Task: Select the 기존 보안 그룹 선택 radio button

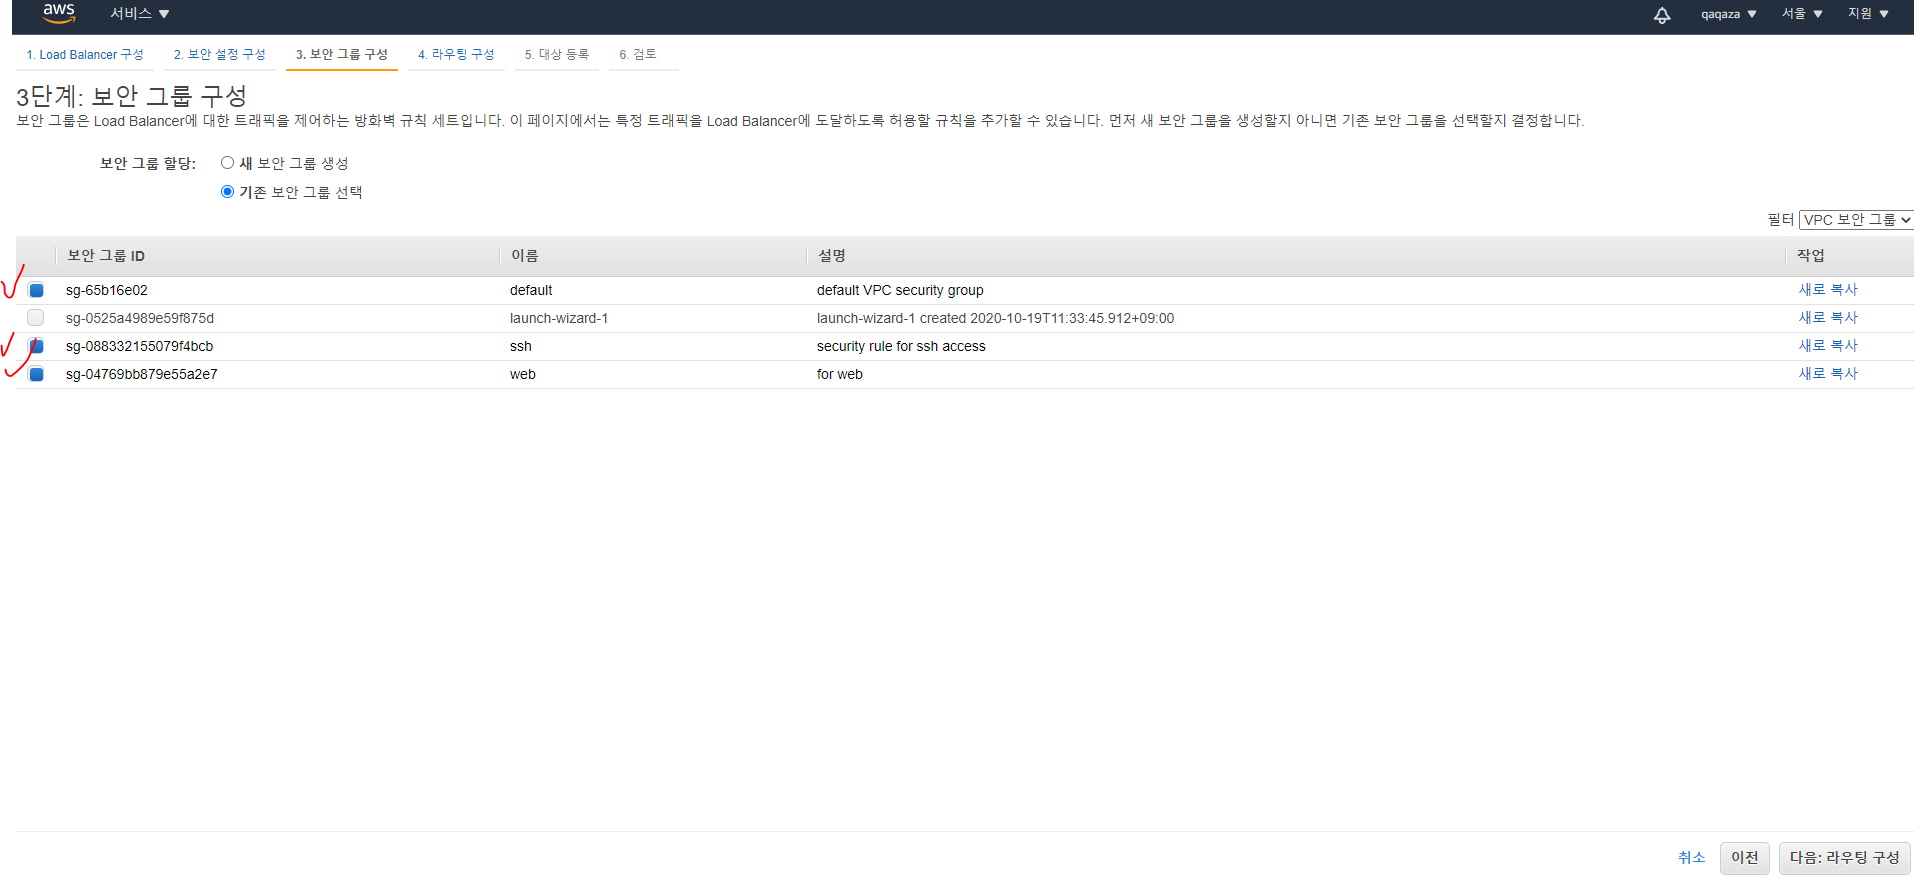Action: [x=228, y=192]
